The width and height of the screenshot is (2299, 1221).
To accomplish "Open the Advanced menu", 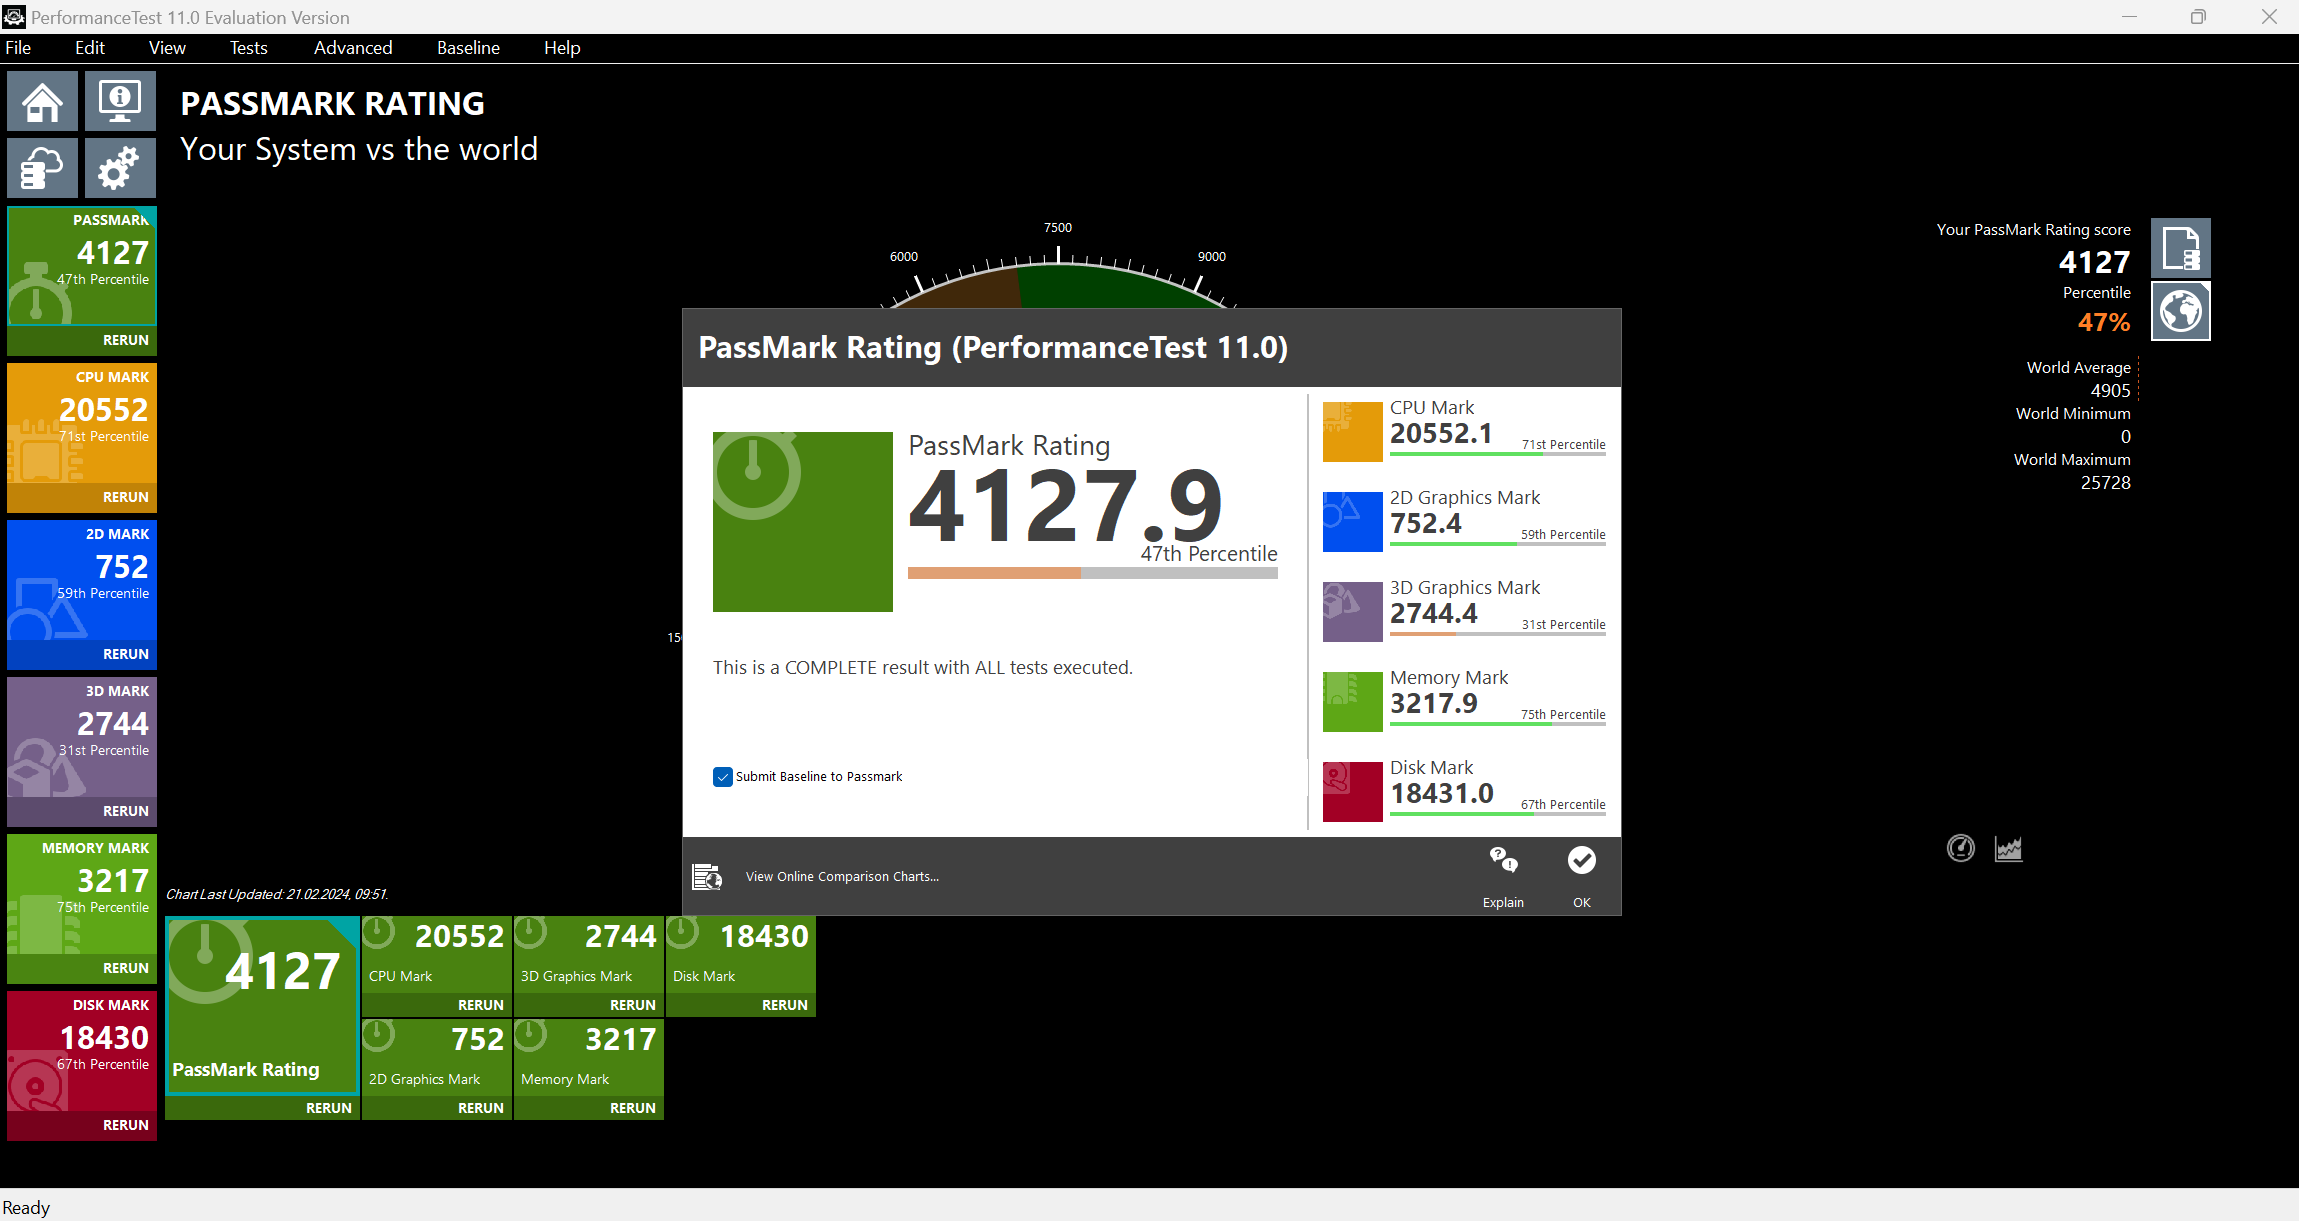I will point(353,48).
